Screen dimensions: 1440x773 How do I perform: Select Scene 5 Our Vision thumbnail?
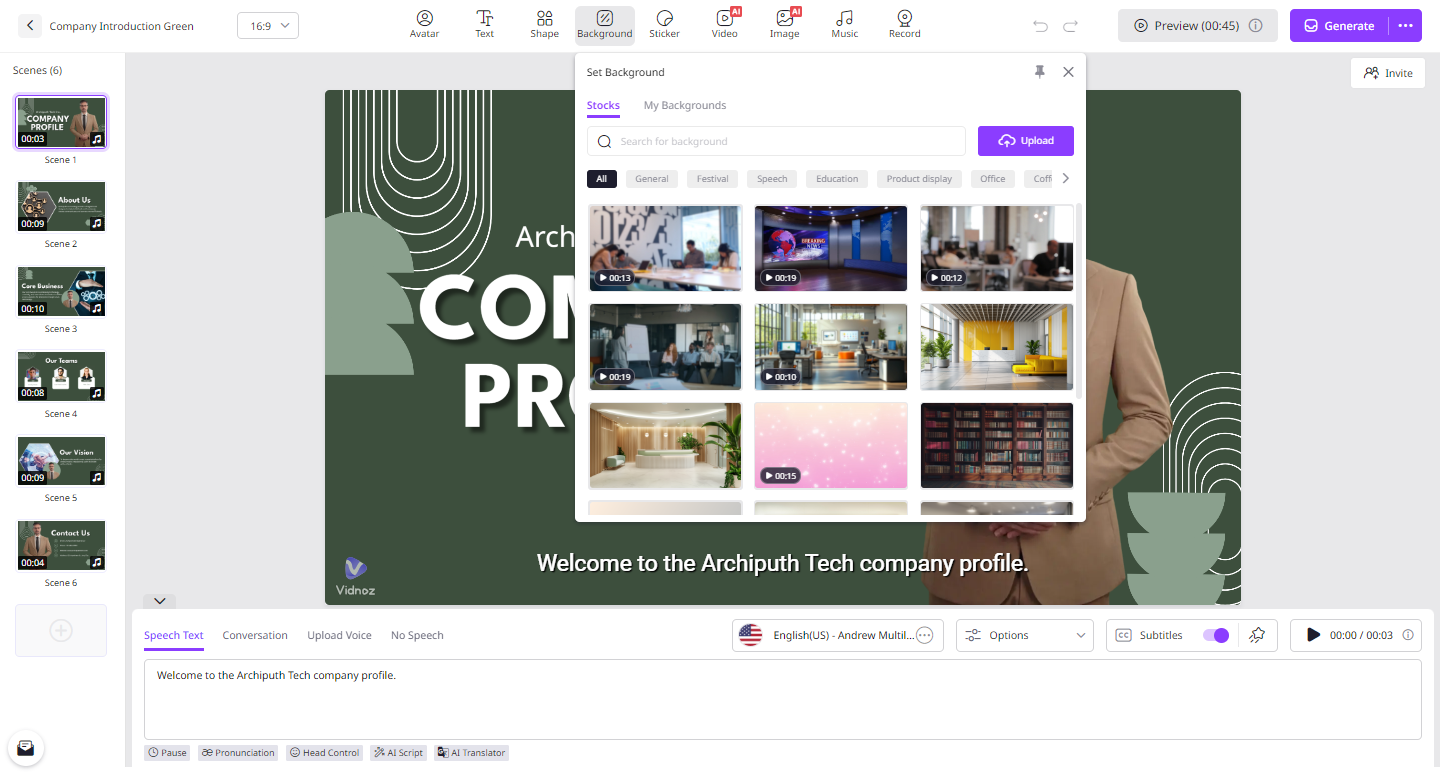pyautogui.click(x=61, y=460)
